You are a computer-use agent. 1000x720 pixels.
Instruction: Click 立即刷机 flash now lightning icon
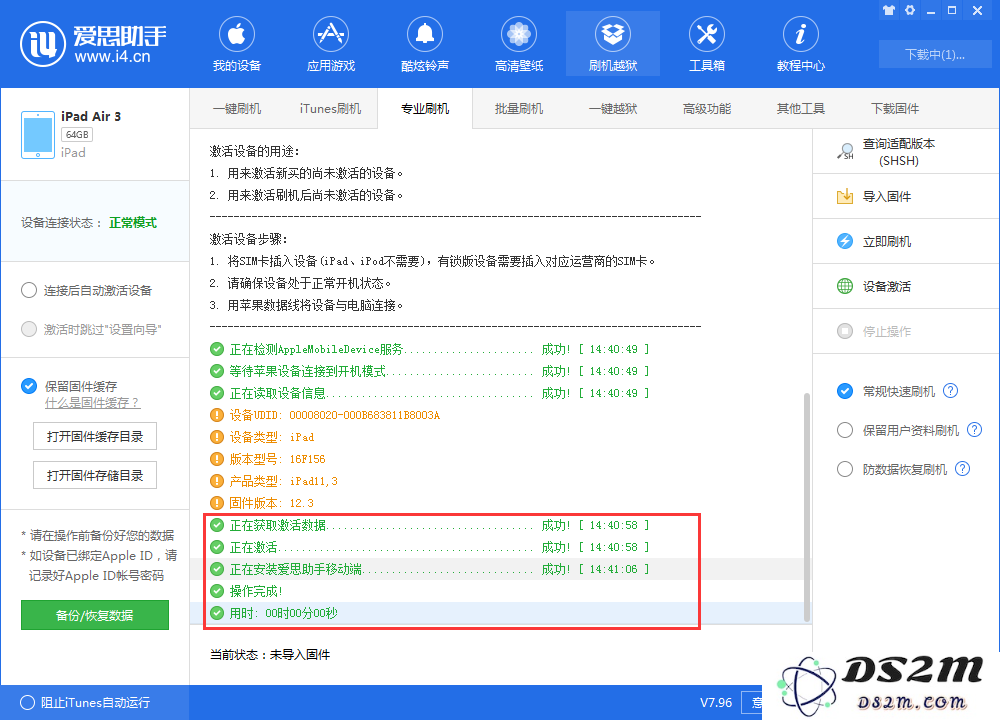tap(845, 241)
